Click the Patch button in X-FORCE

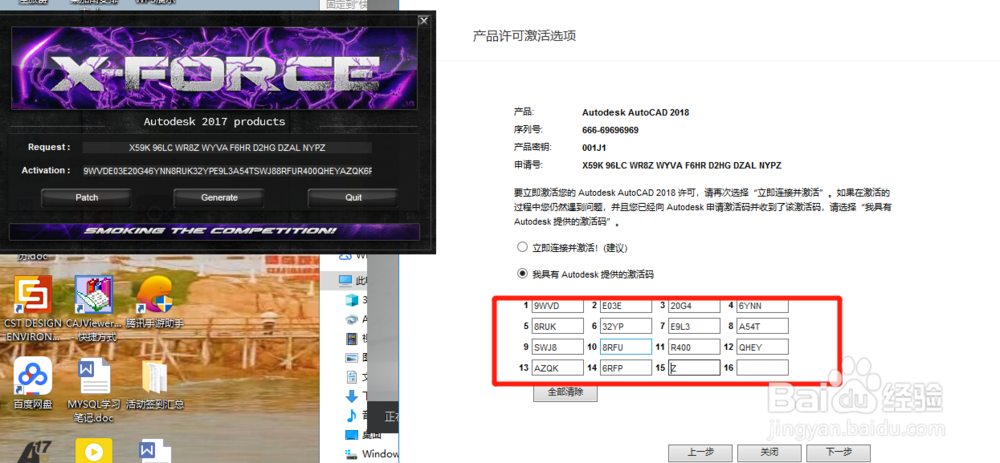click(87, 198)
